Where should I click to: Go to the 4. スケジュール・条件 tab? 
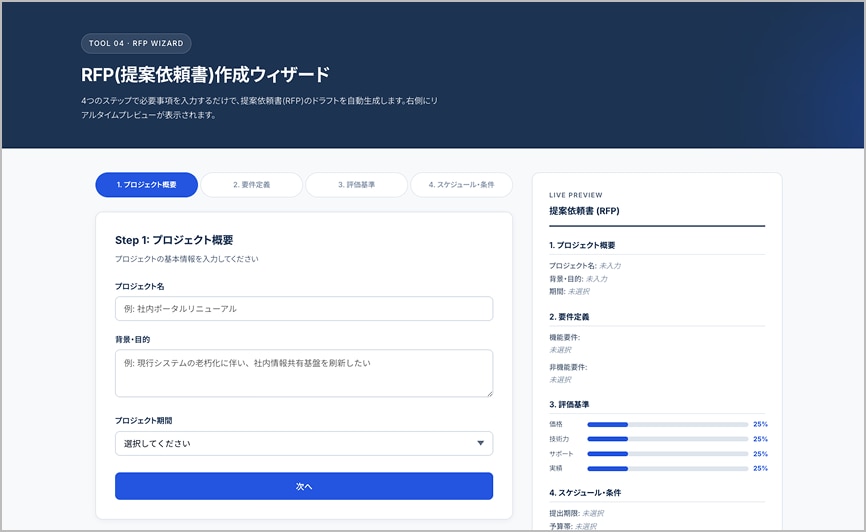[461, 185]
